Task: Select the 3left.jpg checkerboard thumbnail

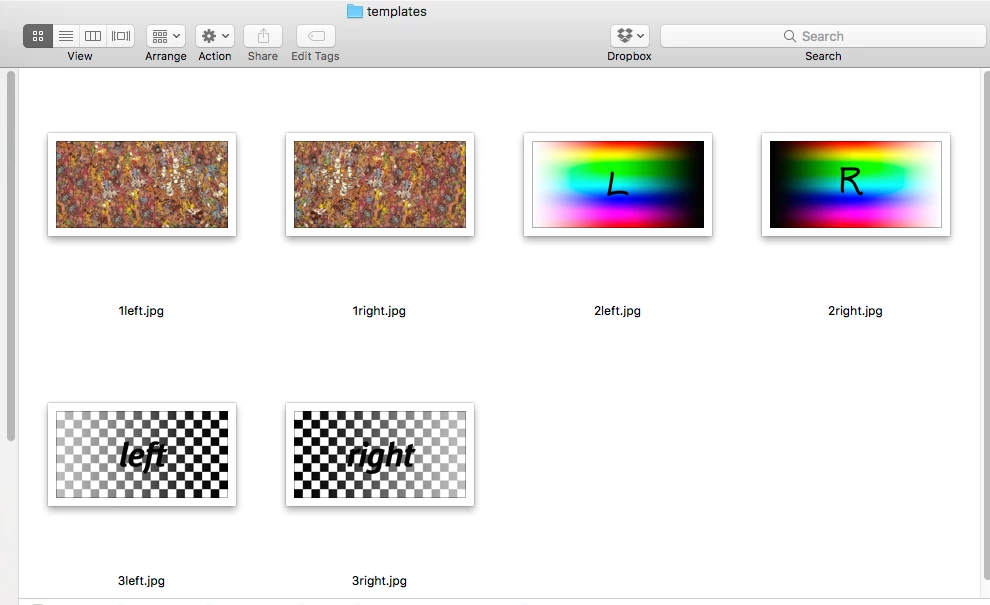Action: click(x=142, y=454)
